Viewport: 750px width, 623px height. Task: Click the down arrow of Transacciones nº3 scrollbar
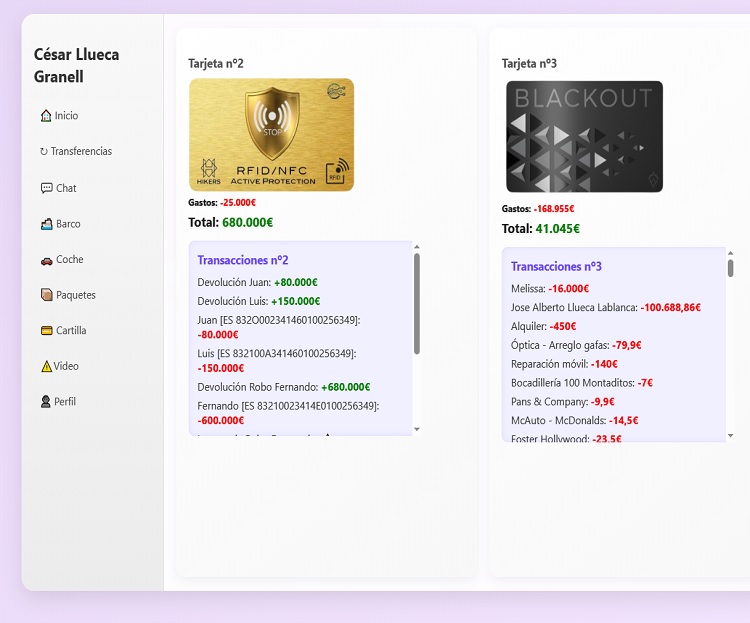[730, 435]
